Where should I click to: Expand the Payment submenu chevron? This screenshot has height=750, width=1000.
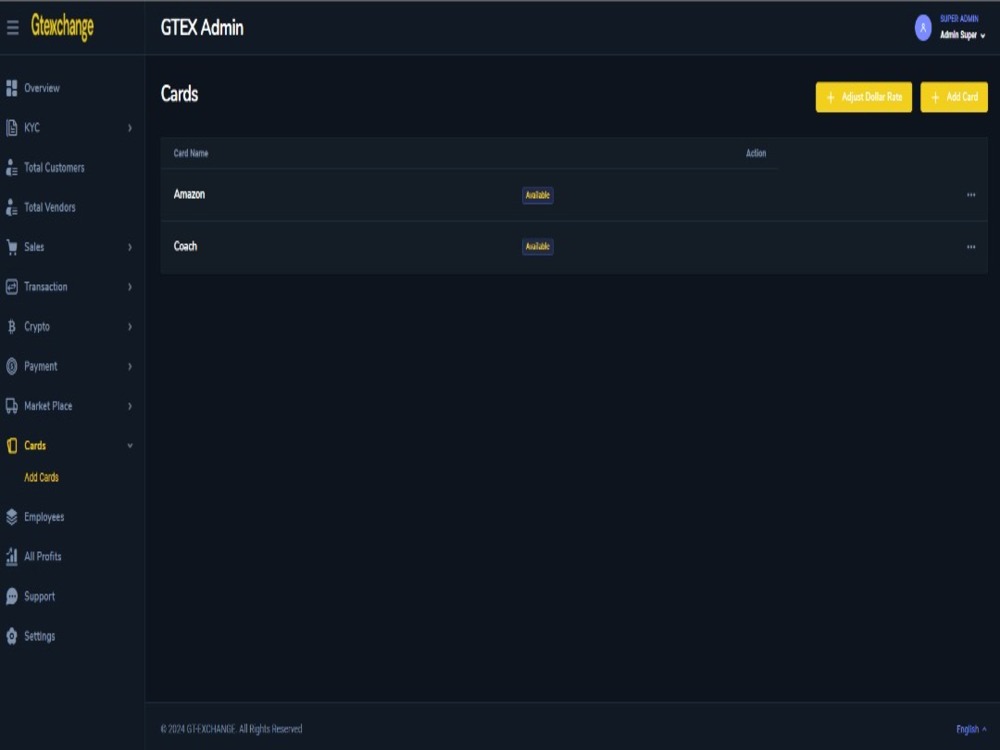click(130, 367)
